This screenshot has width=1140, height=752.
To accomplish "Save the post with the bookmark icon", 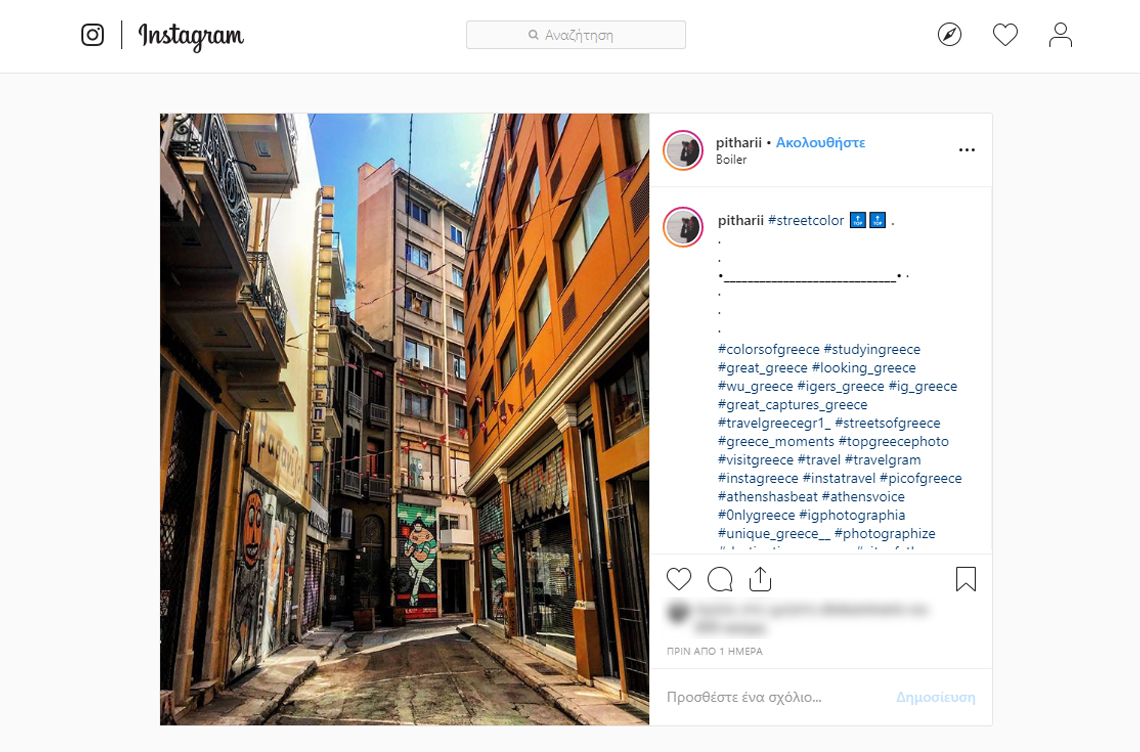I will [965, 579].
